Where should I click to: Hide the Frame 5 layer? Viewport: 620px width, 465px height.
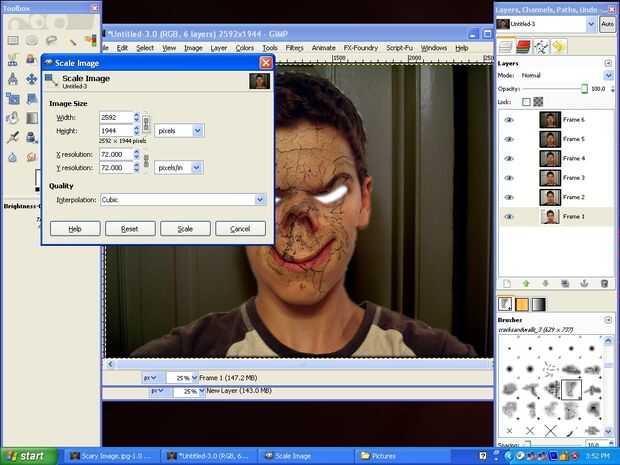pos(509,139)
